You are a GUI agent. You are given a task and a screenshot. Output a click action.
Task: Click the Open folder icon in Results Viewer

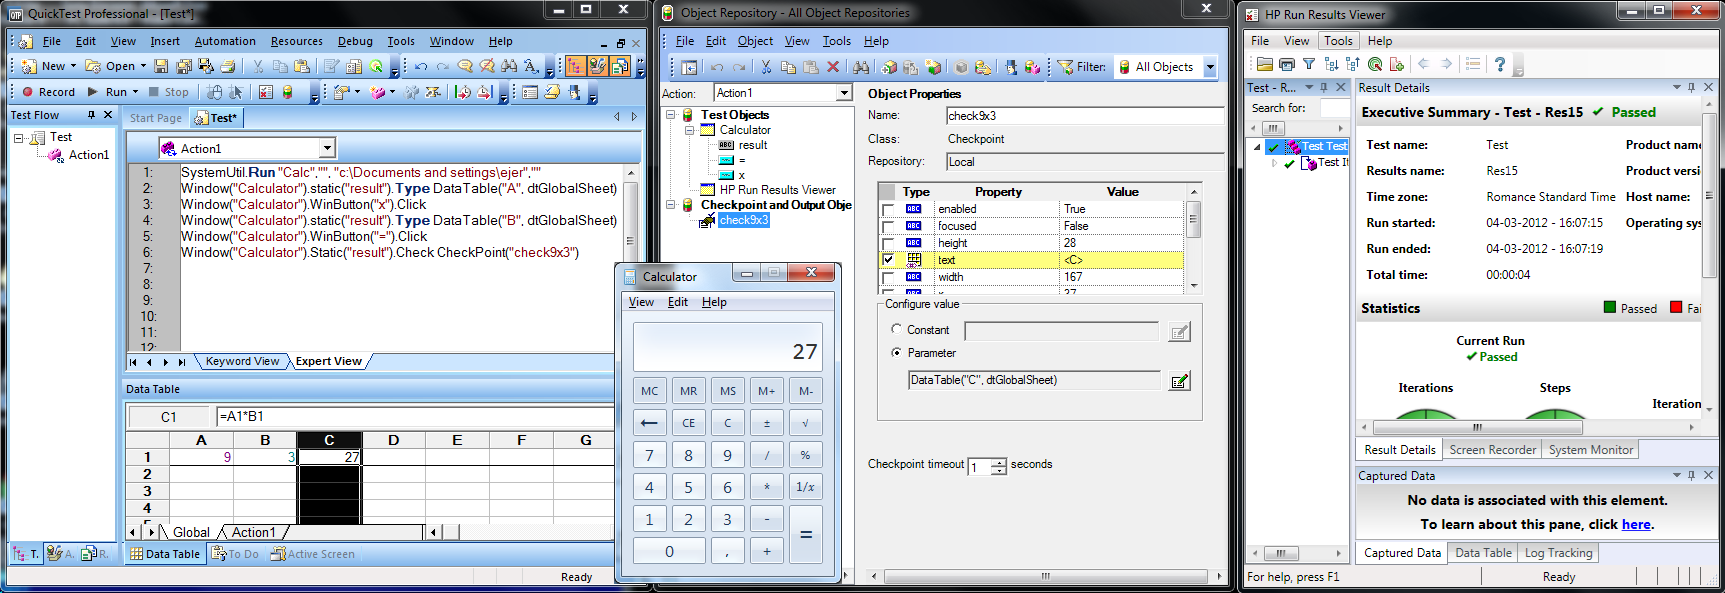[1265, 64]
